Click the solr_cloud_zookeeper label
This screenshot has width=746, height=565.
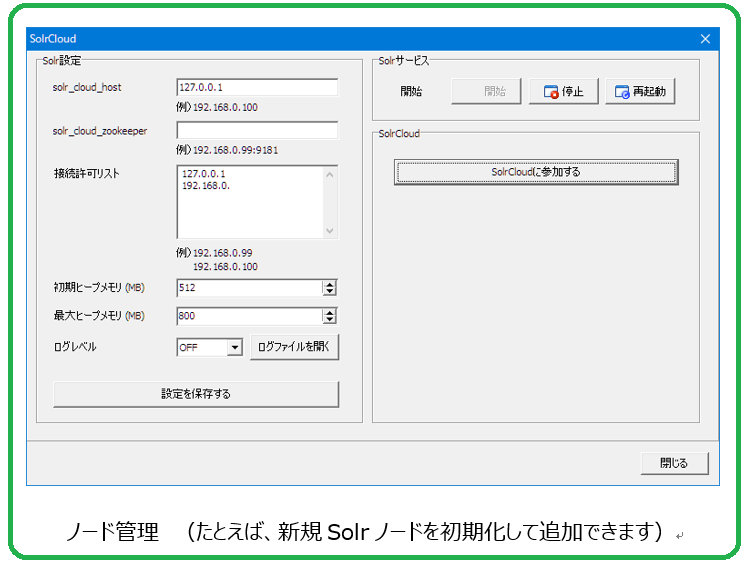[100, 131]
